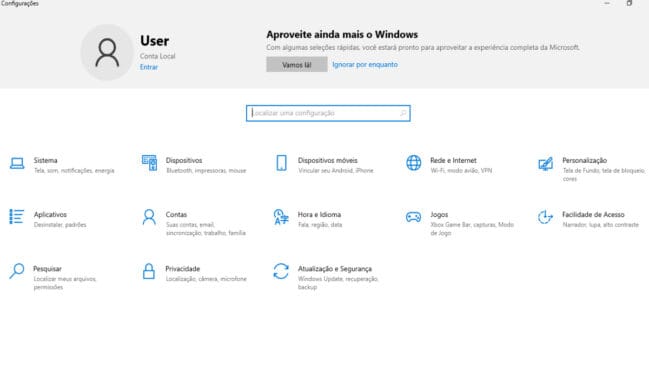Select the Pesquisar title text
The image size is (649, 365).
47,269
